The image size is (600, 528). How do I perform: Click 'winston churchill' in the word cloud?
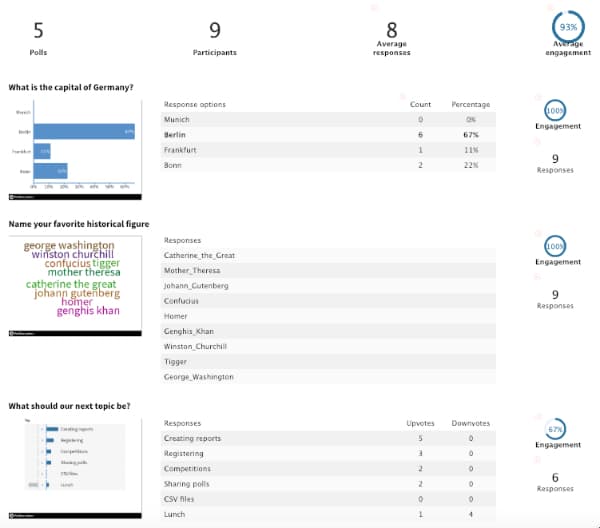[74, 255]
